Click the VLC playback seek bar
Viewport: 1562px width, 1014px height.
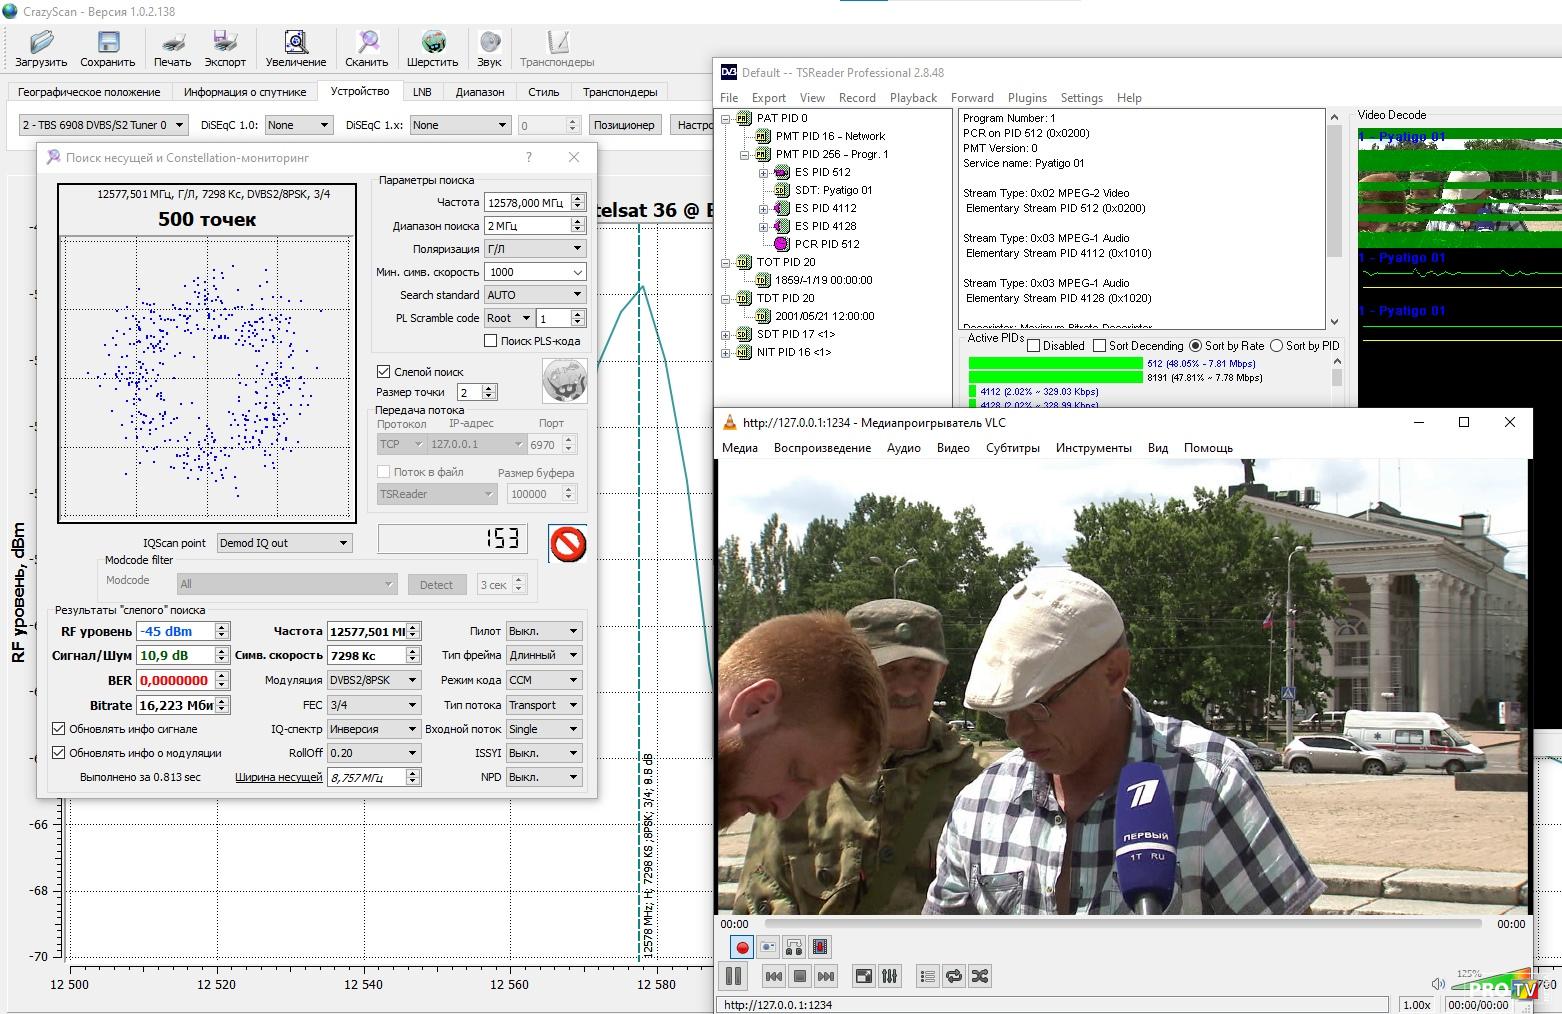click(1125, 924)
